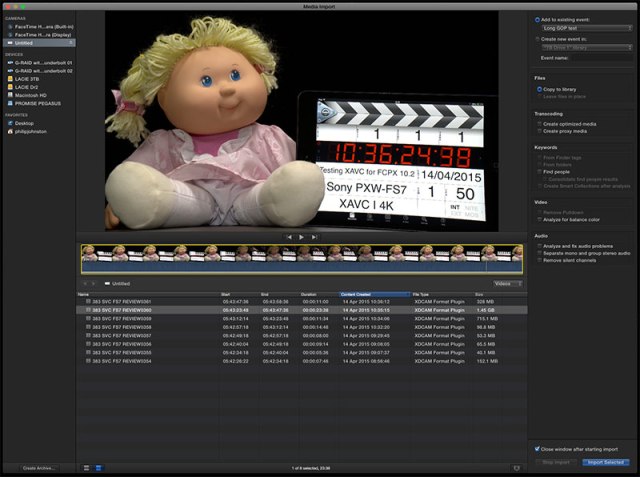
Task: Open the Untitled path popup
Action: pos(117,284)
